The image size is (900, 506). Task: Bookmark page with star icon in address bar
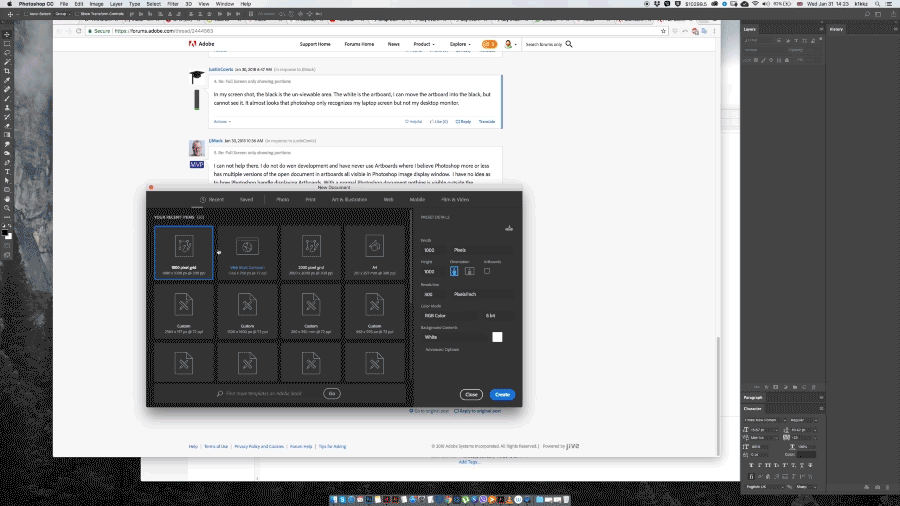[x=663, y=31]
